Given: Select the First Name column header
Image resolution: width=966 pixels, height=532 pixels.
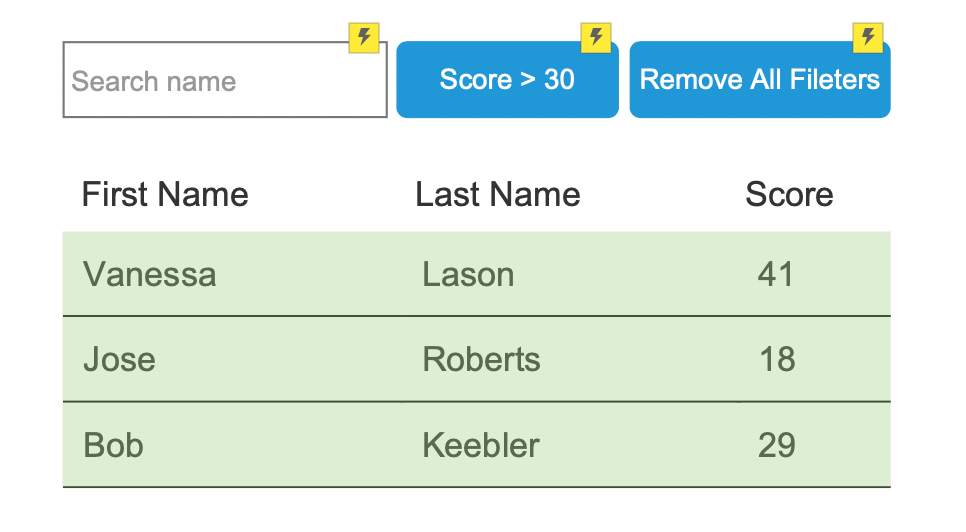Looking at the screenshot, I should tap(165, 195).
